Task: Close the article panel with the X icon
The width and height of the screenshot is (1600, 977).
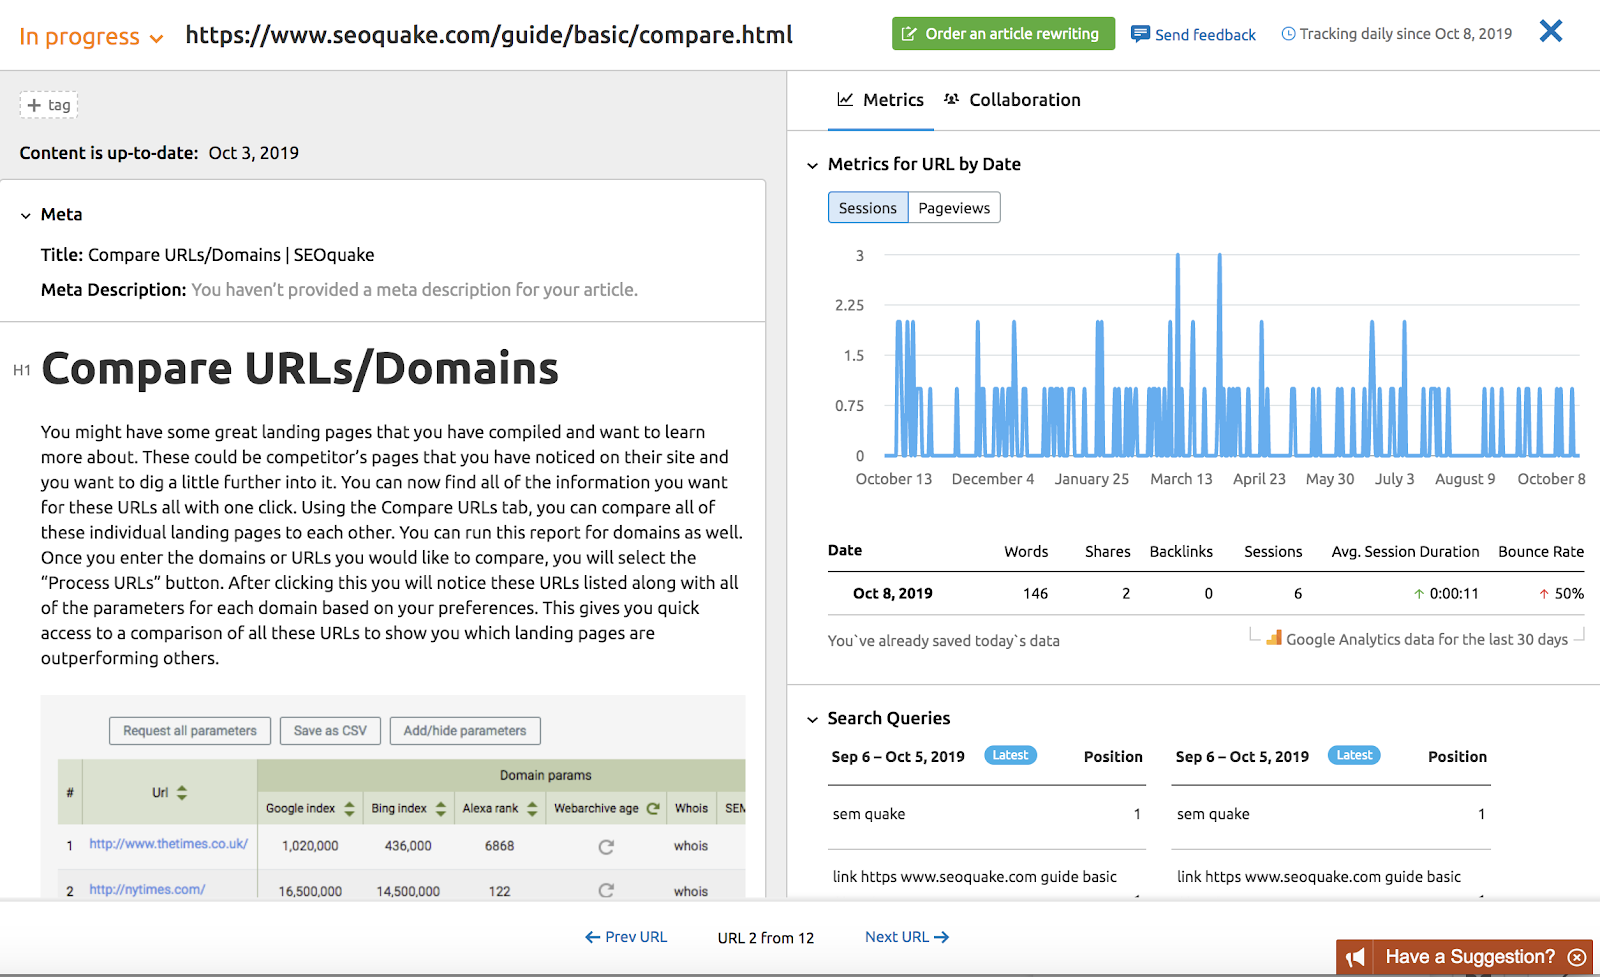Action: click(1550, 32)
